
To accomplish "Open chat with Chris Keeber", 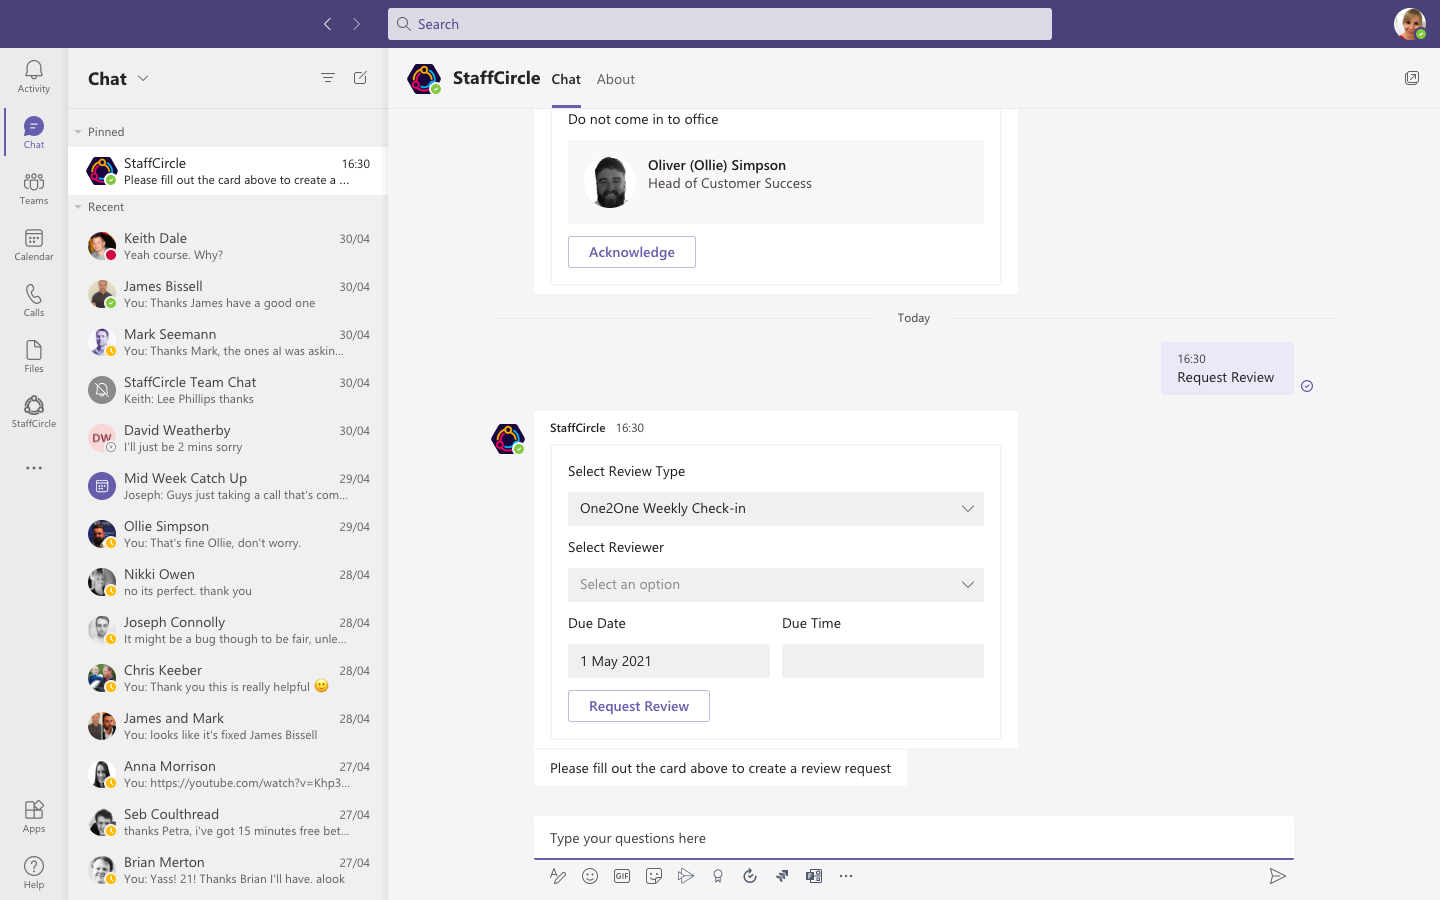I will click(228, 678).
